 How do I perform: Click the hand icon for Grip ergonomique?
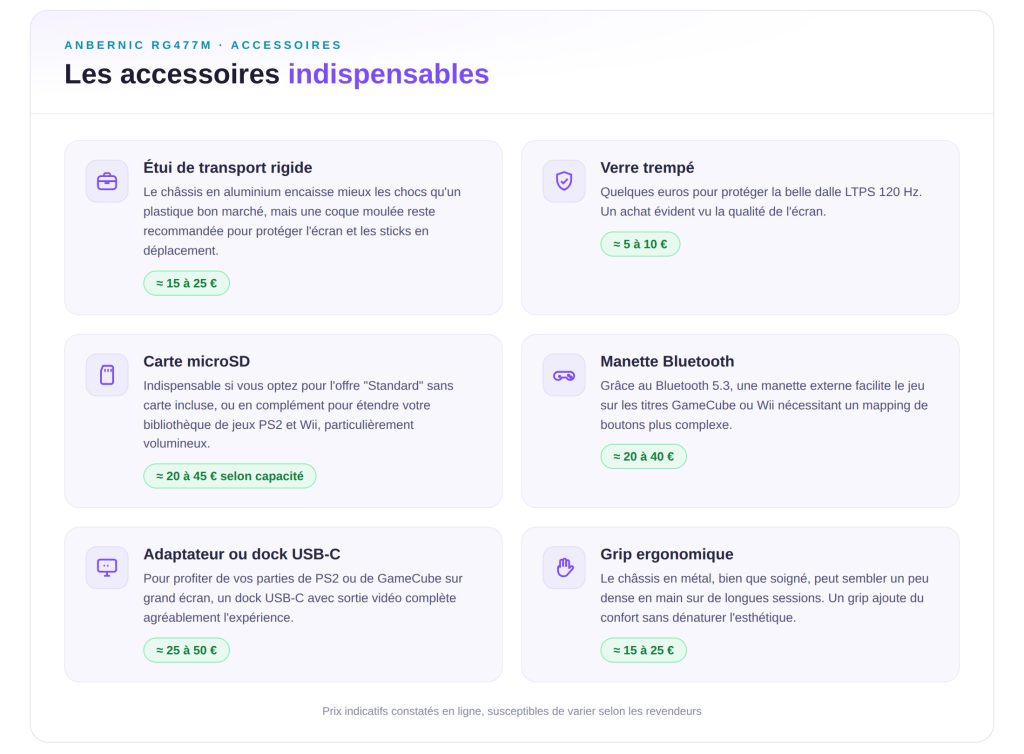tap(564, 568)
